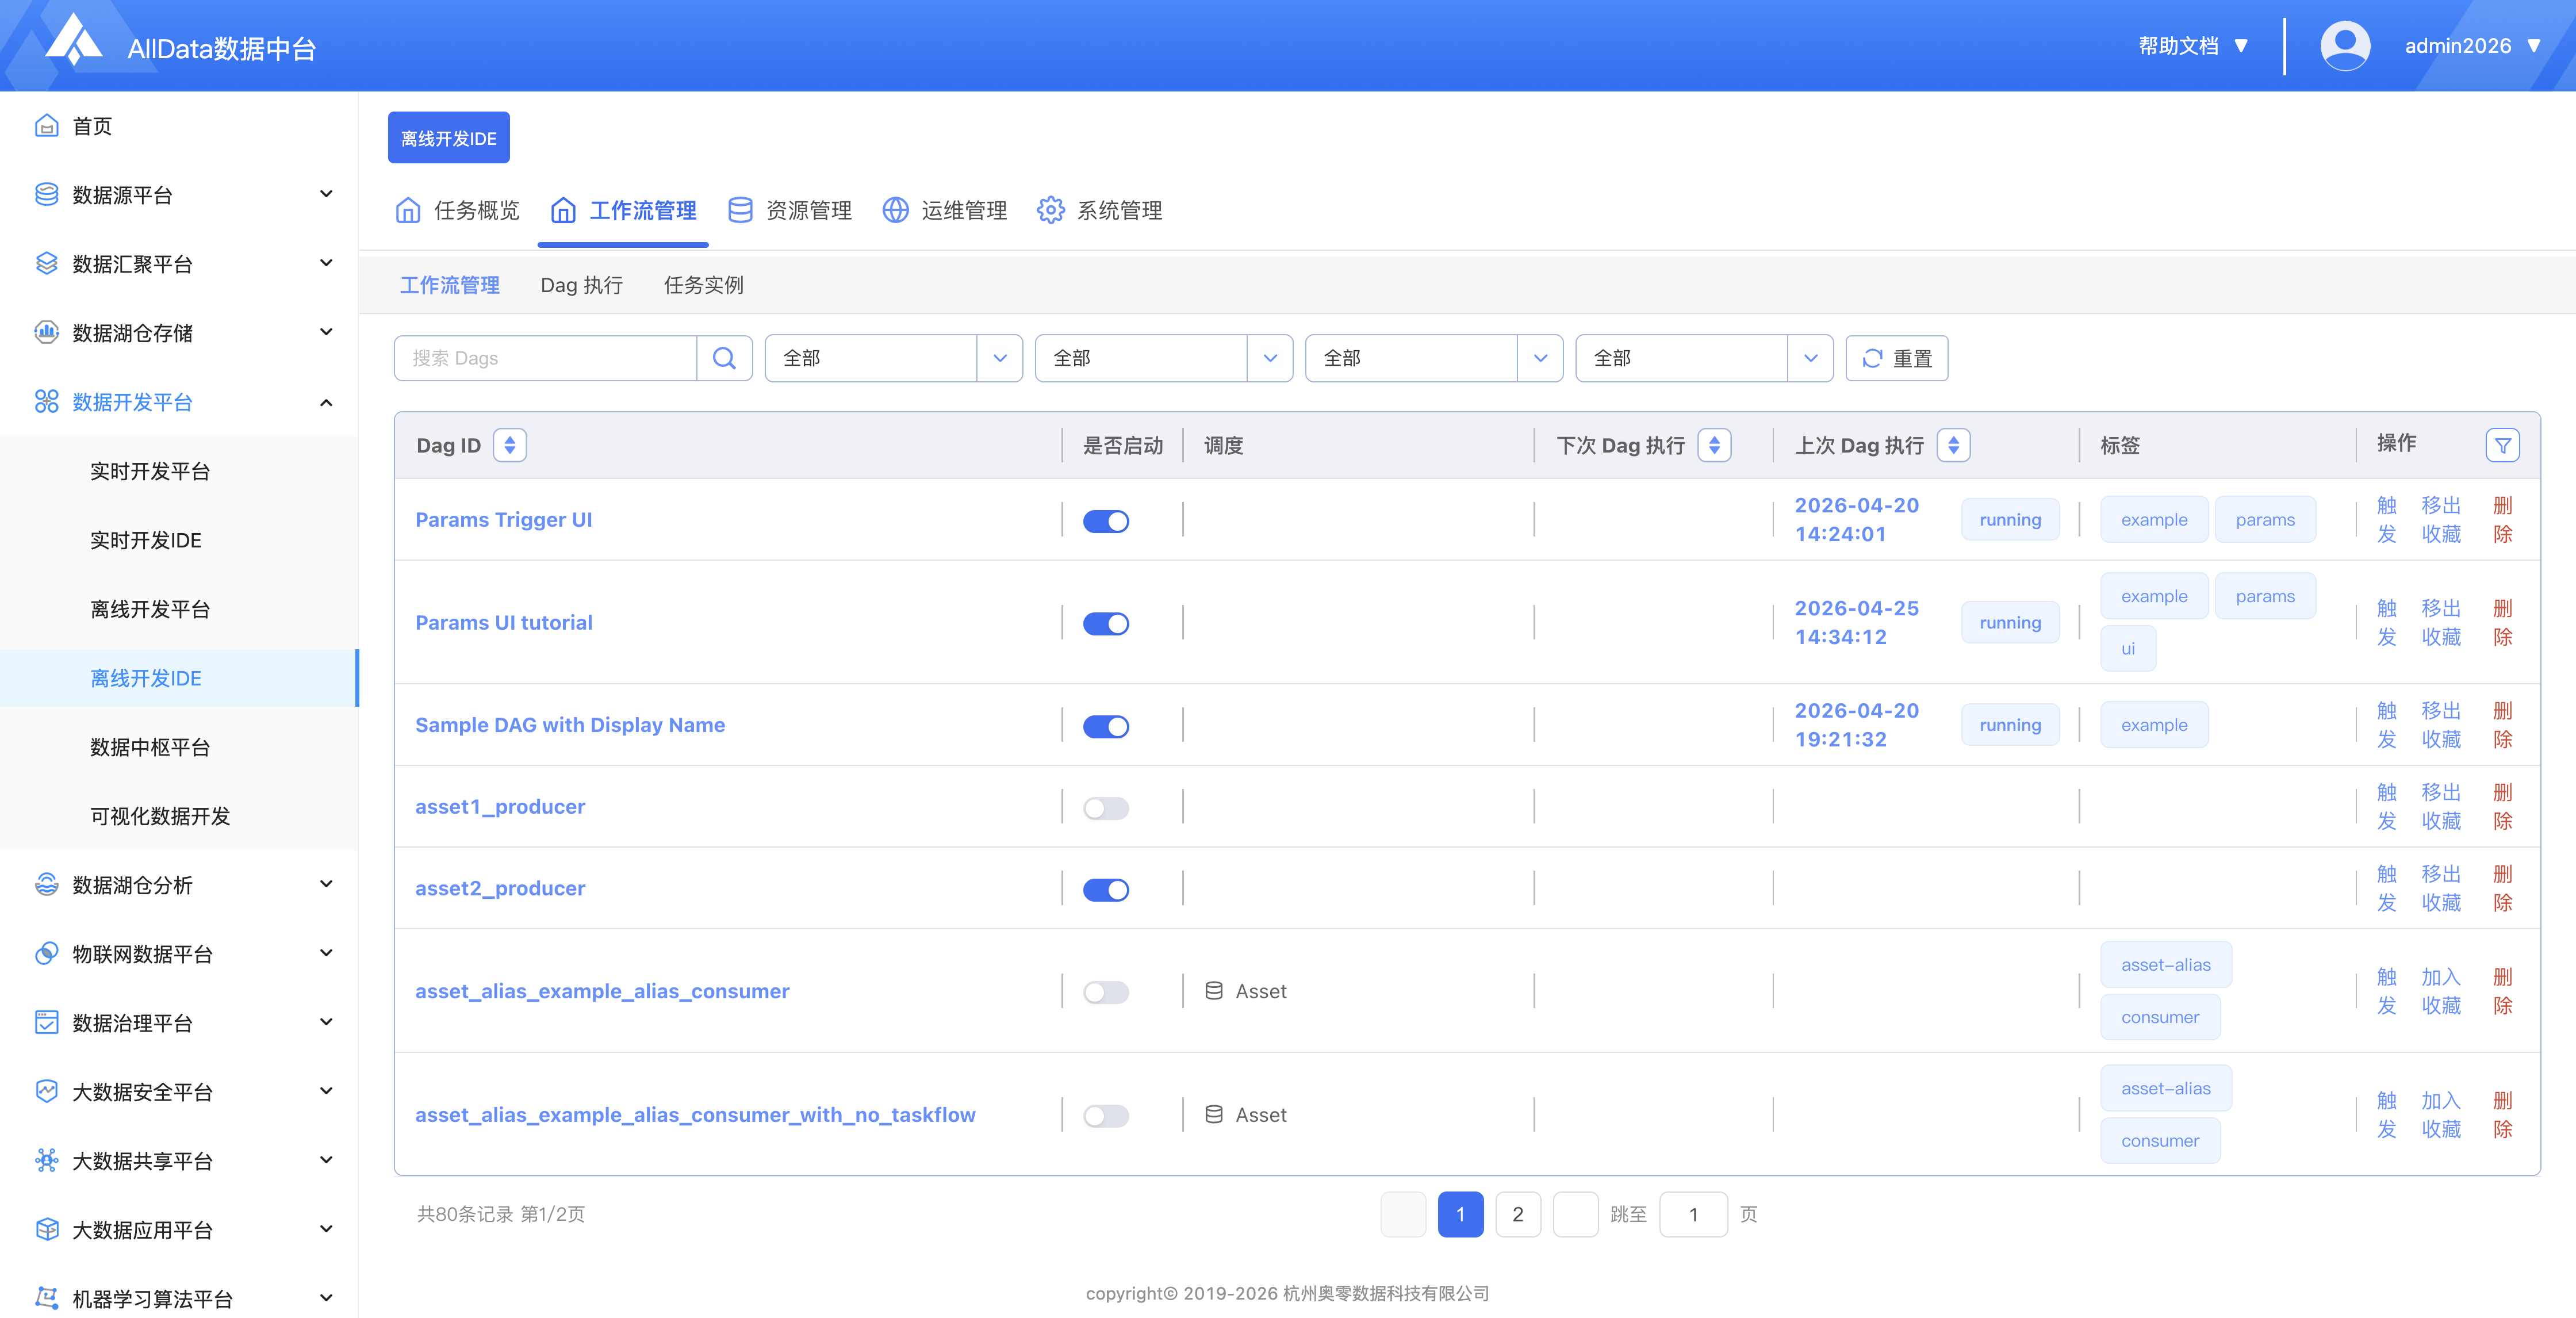Image resolution: width=2576 pixels, height=1318 pixels.
Task: Open the Dag 执行 sub-tab
Action: 581,285
